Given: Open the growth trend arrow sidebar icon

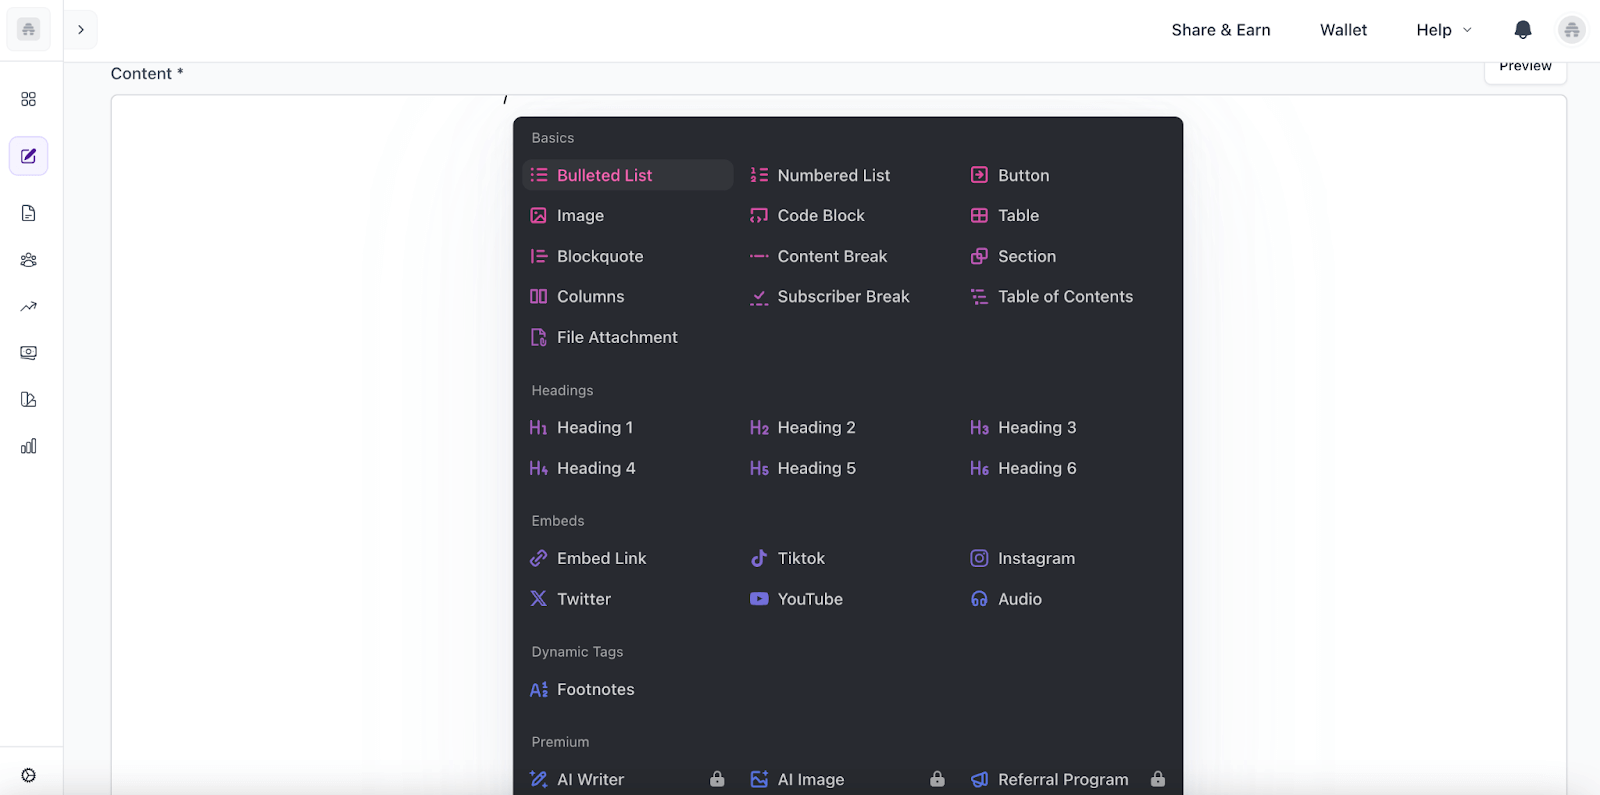Looking at the screenshot, I should click(x=28, y=307).
